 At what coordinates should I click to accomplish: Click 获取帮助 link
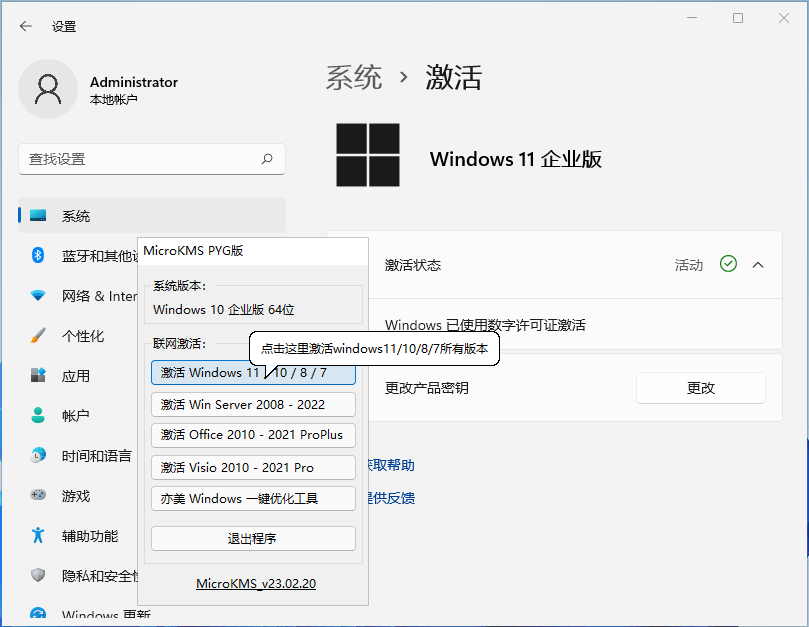pos(392,465)
